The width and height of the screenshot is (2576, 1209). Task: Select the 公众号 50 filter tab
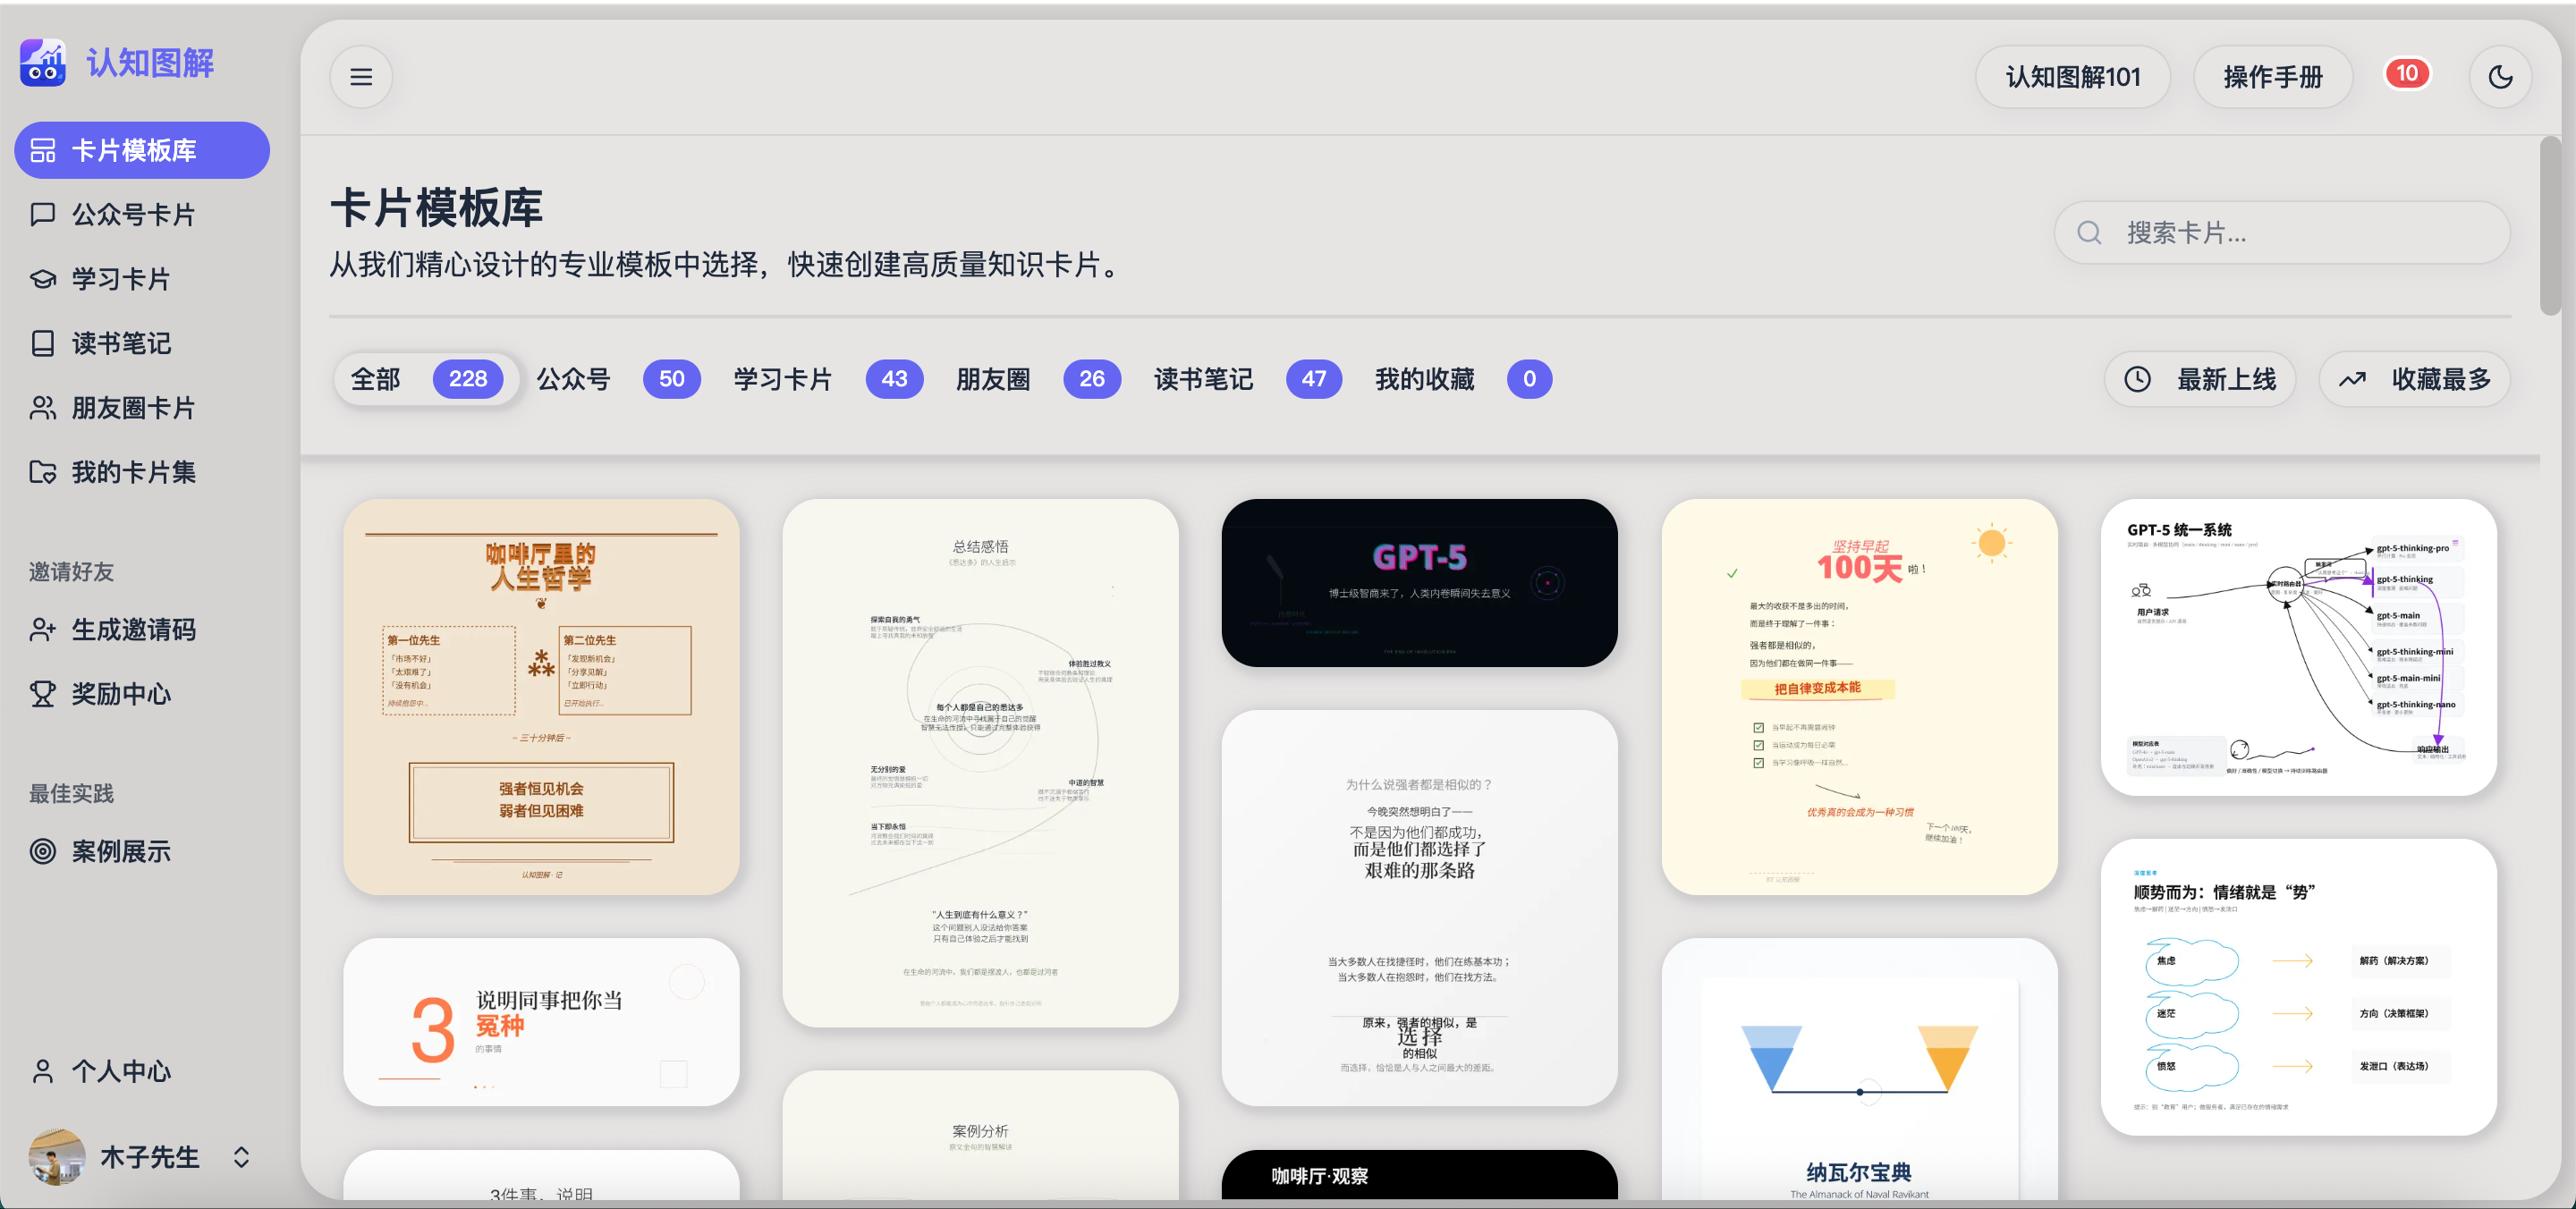pyautogui.click(x=618, y=379)
